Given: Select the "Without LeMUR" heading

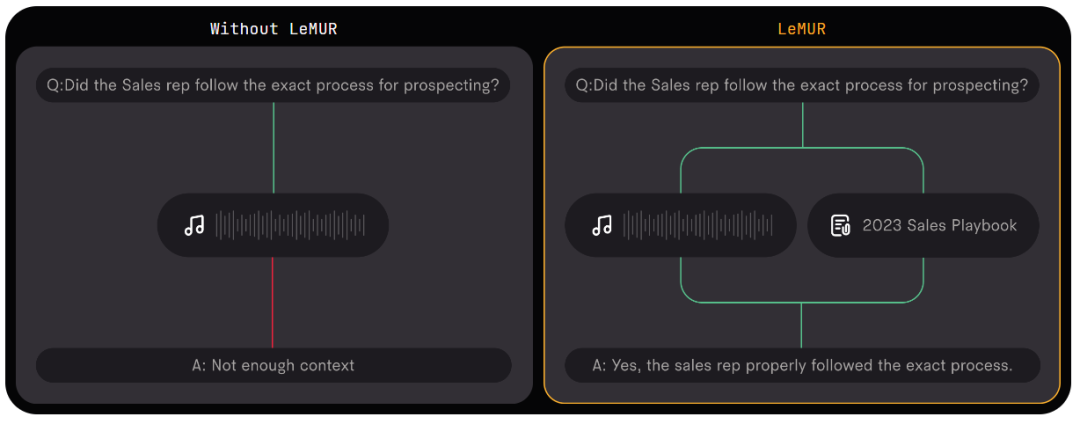Looking at the screenshot, I should click(273, 29).
